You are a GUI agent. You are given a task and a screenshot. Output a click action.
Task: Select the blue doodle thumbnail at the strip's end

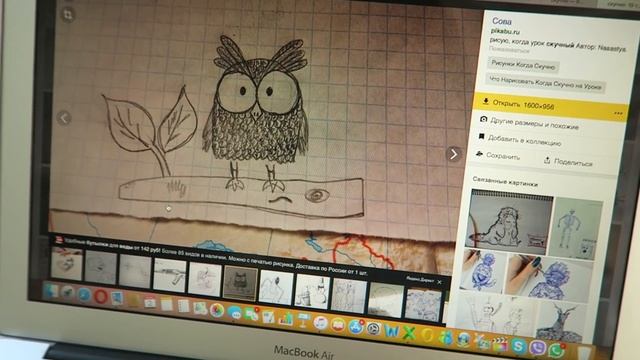[x=423, y=305]
